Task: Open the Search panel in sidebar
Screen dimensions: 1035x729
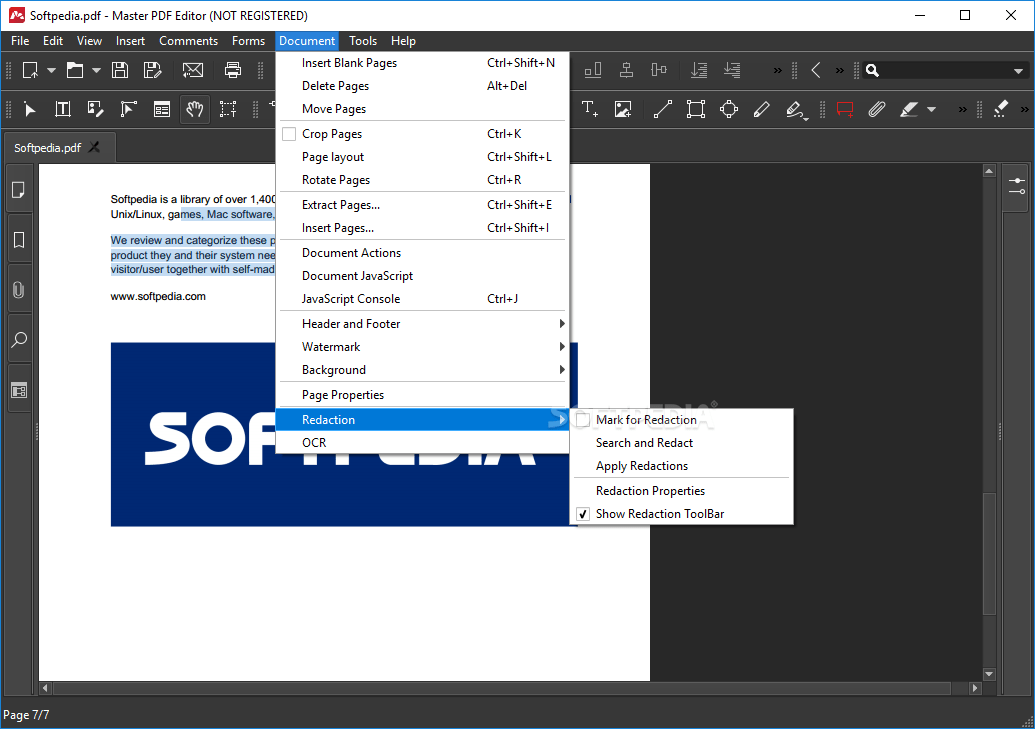Action: pos(19,339)
